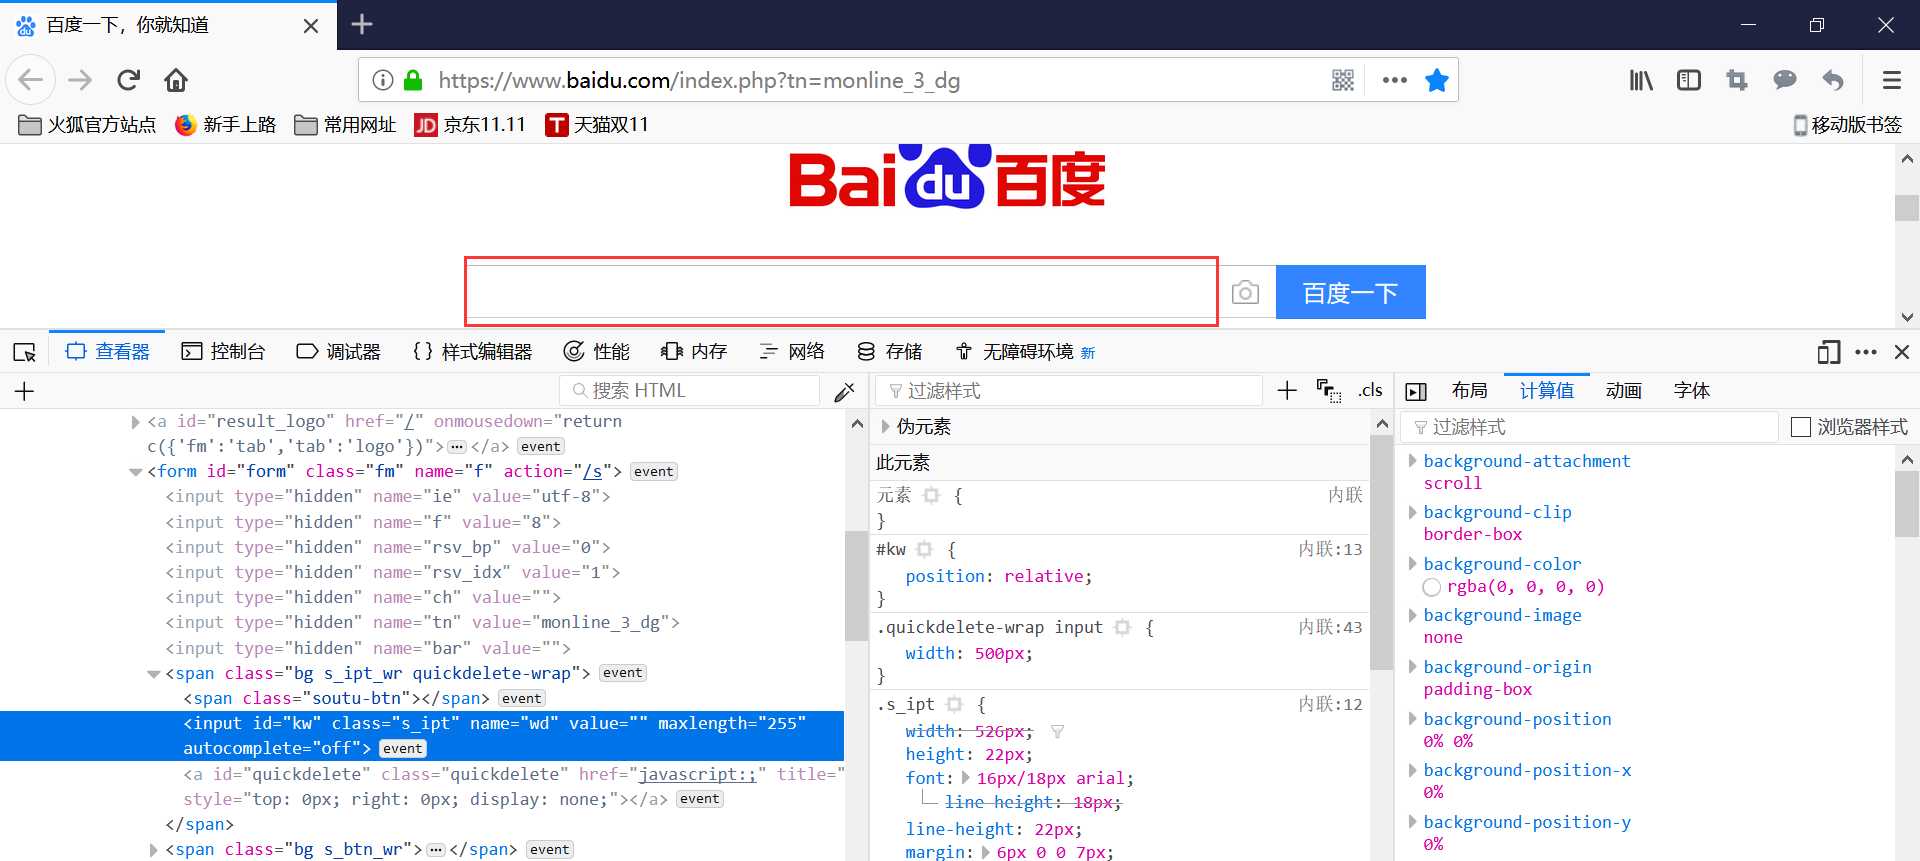Switch to the 动画 sidebar tab
Viewport: 1920px width, 861px height.
click(x=1624, y=391)
